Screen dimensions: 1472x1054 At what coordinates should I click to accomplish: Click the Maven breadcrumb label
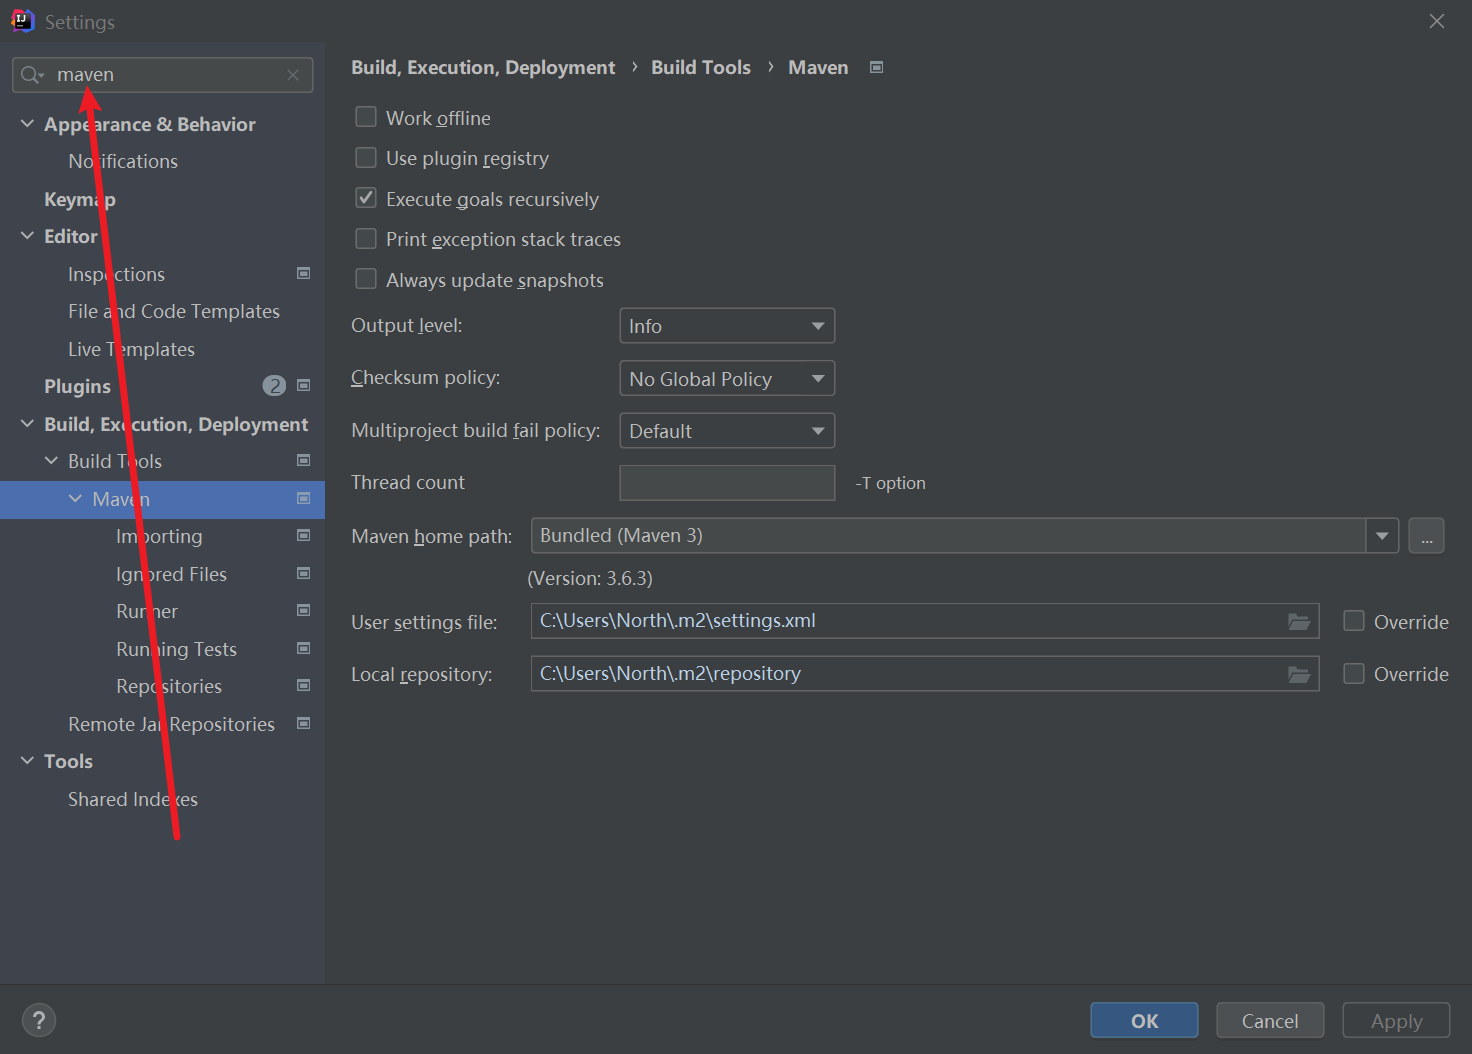tap(818, 67)
